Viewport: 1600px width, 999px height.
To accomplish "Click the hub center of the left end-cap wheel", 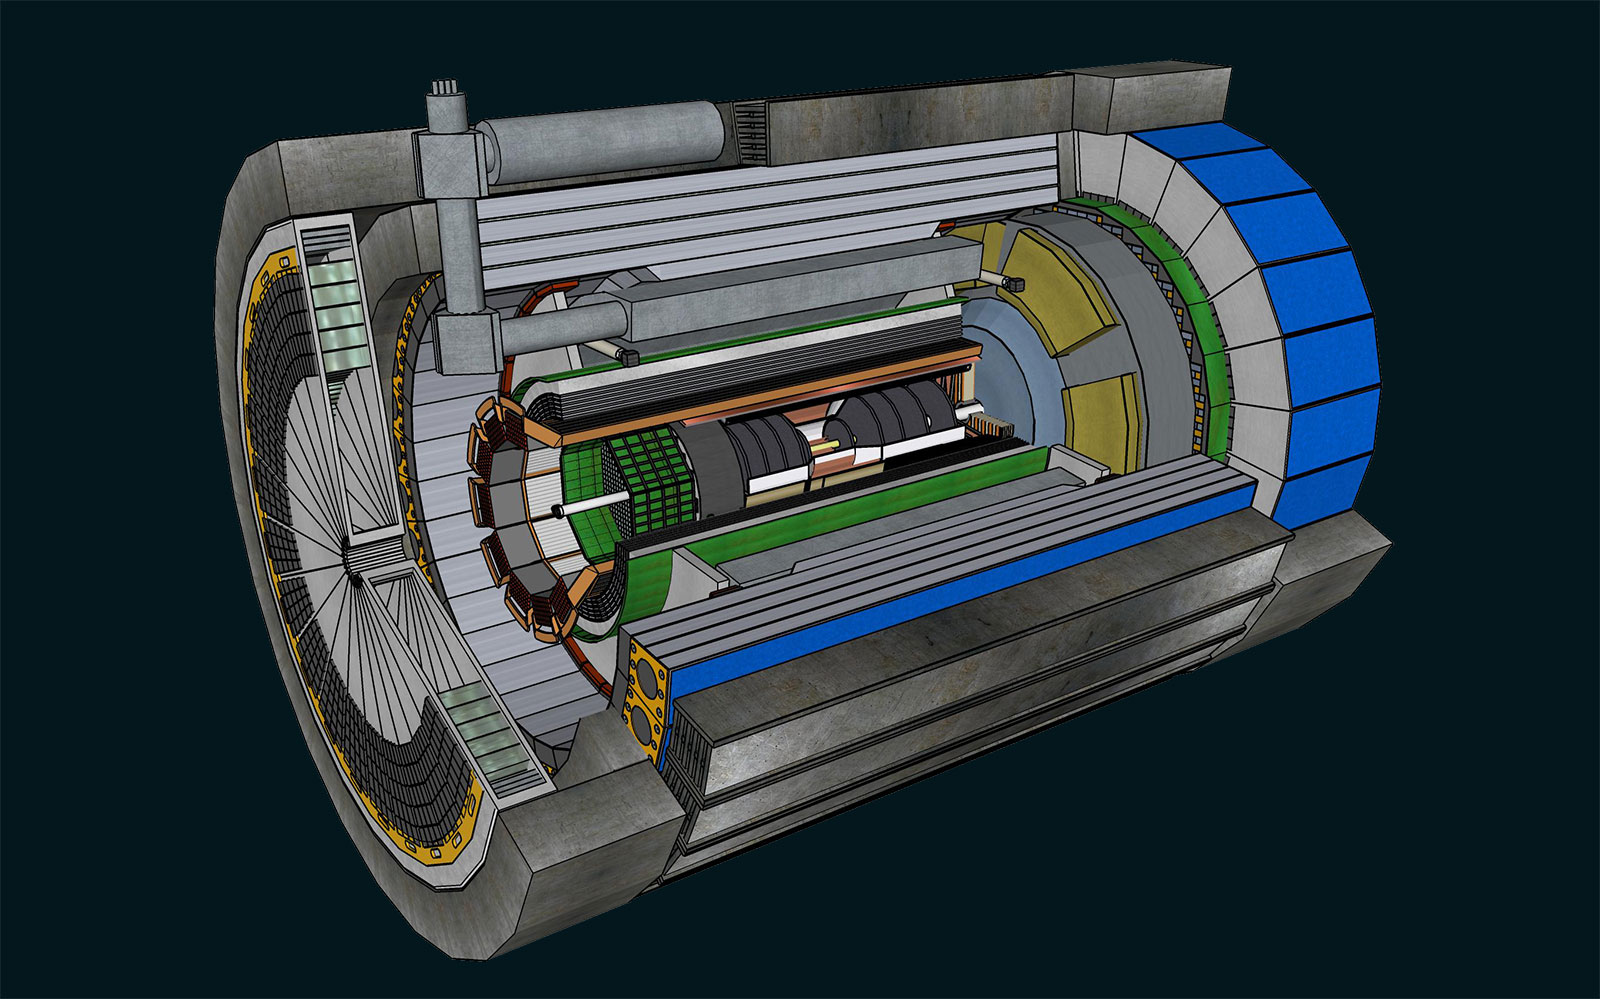I will point(353,560).
